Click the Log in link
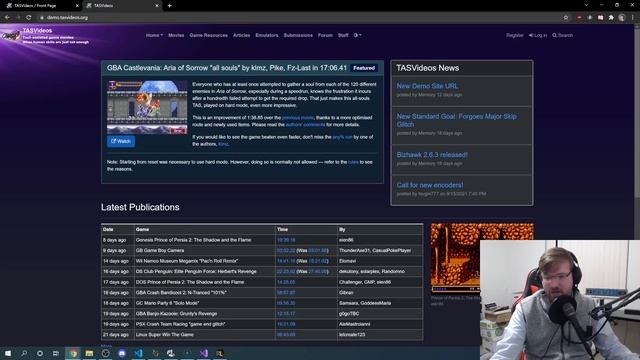This screenshot has height=360, width=640. click(x=538, y=36)
